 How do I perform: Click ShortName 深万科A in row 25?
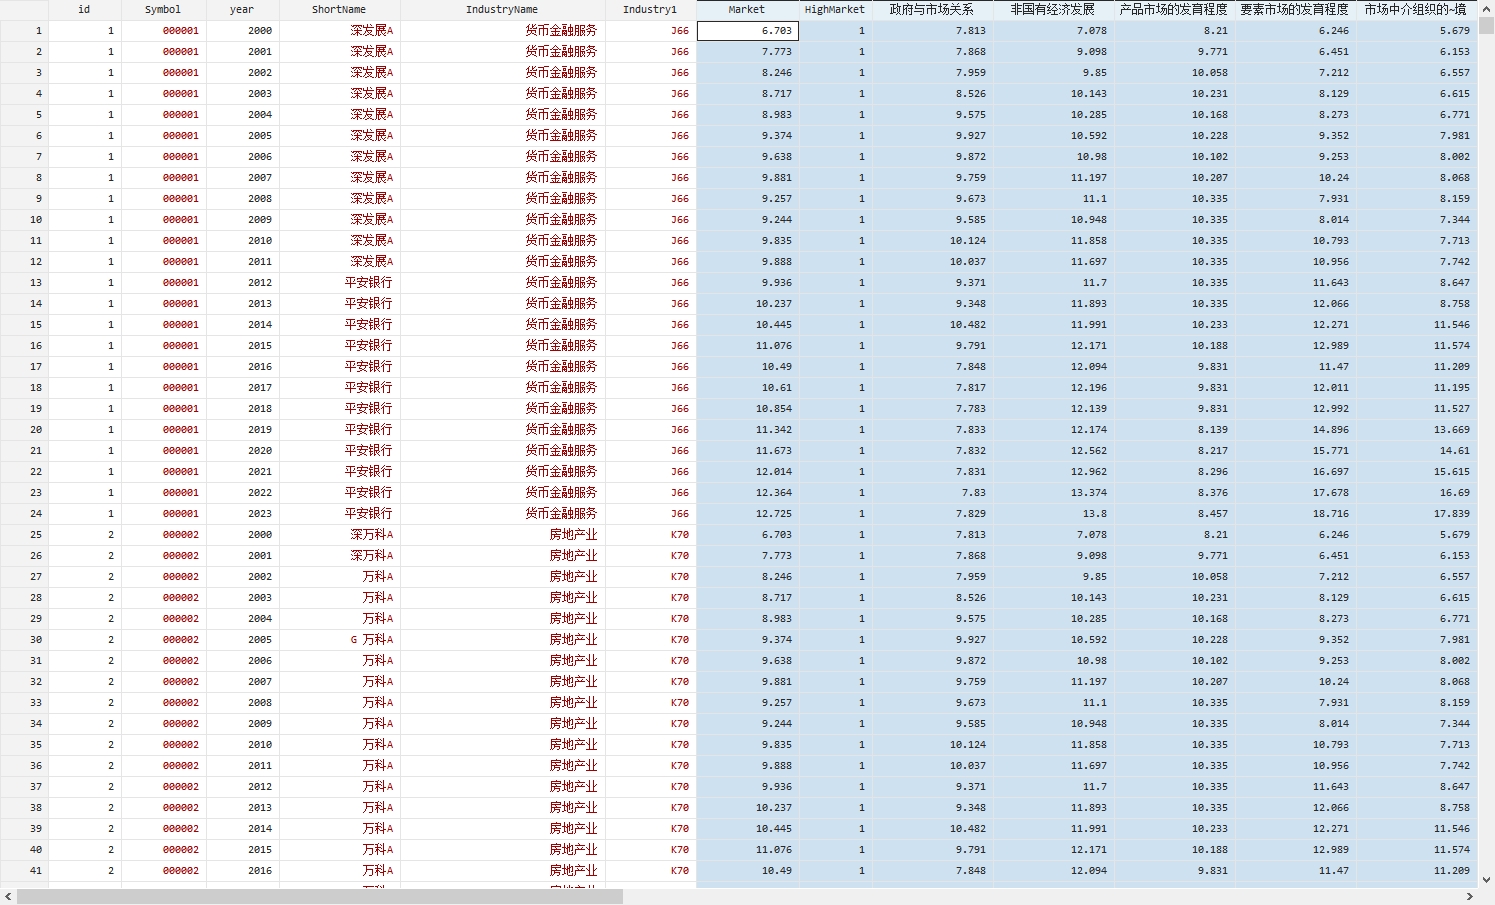[340, 535]
